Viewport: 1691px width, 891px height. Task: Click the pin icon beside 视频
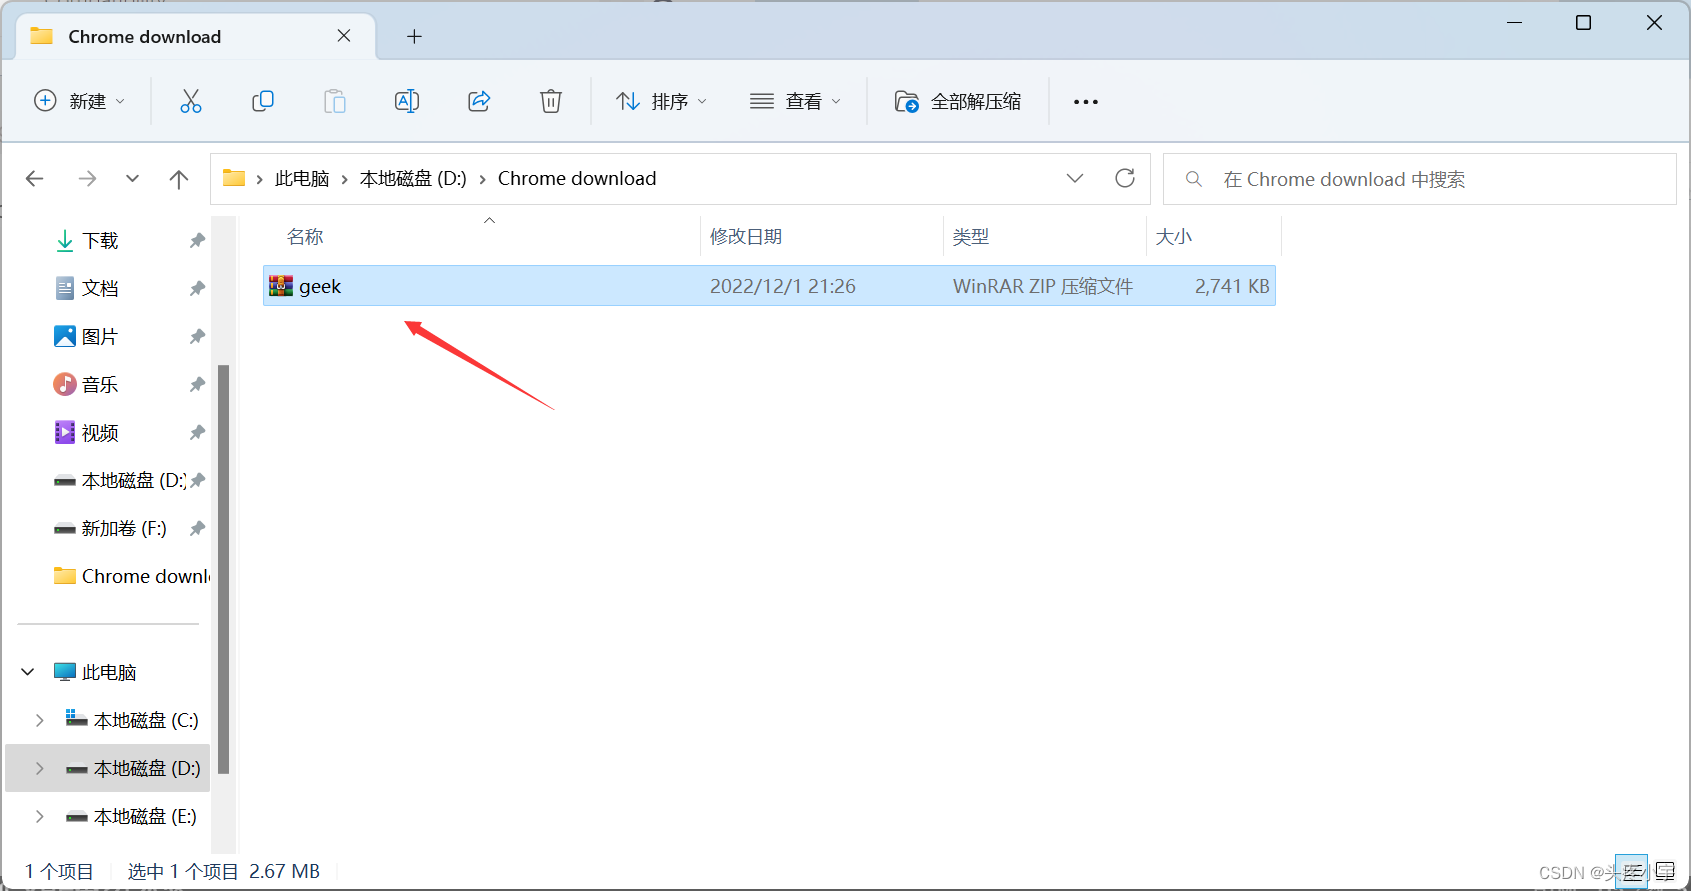click(x=197, y=433)
